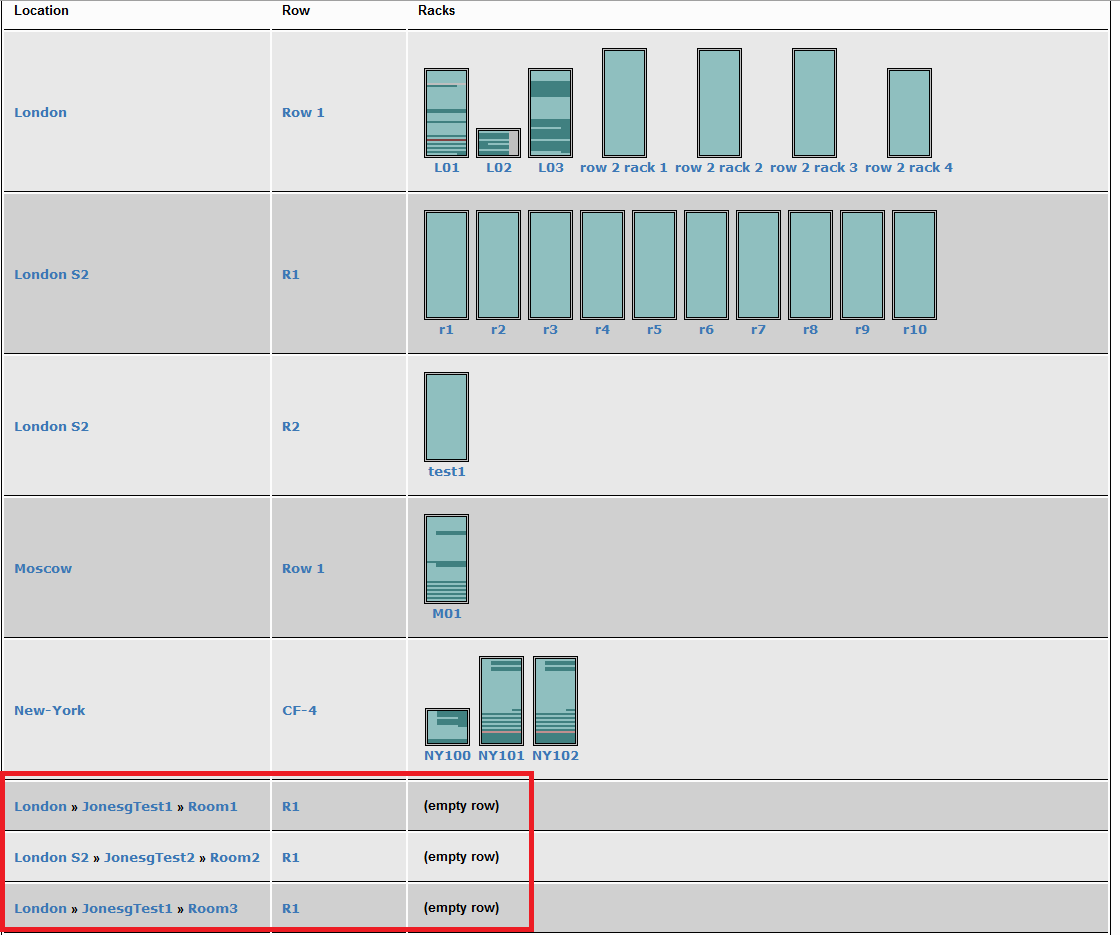The height and width of the screenshot is (935, 1120).
Task: Select the Room3 link
Action: 213,909
